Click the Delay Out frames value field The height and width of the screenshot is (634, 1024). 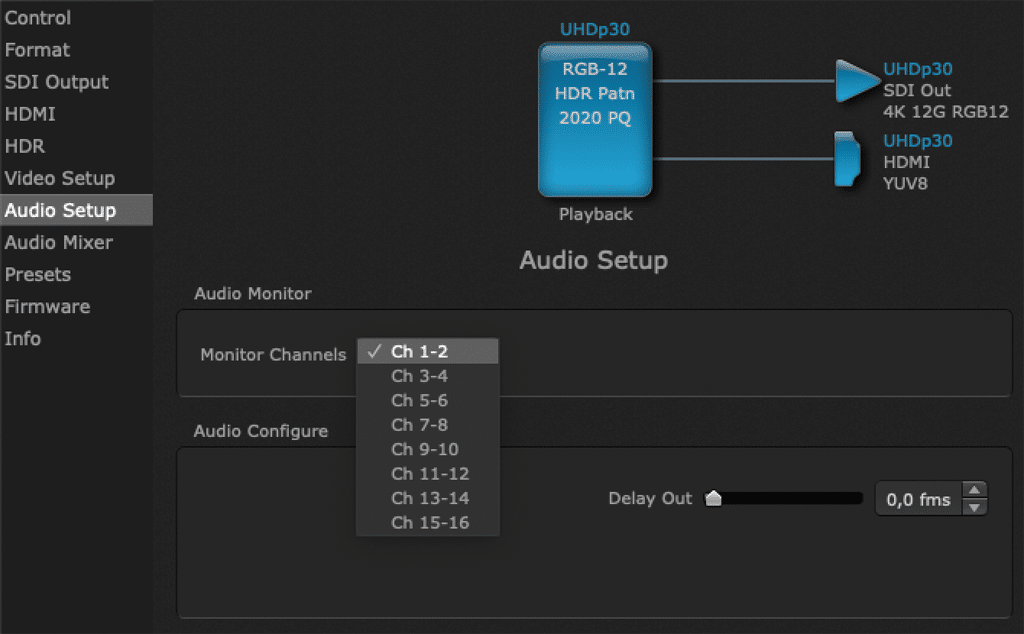coord(918,499)
